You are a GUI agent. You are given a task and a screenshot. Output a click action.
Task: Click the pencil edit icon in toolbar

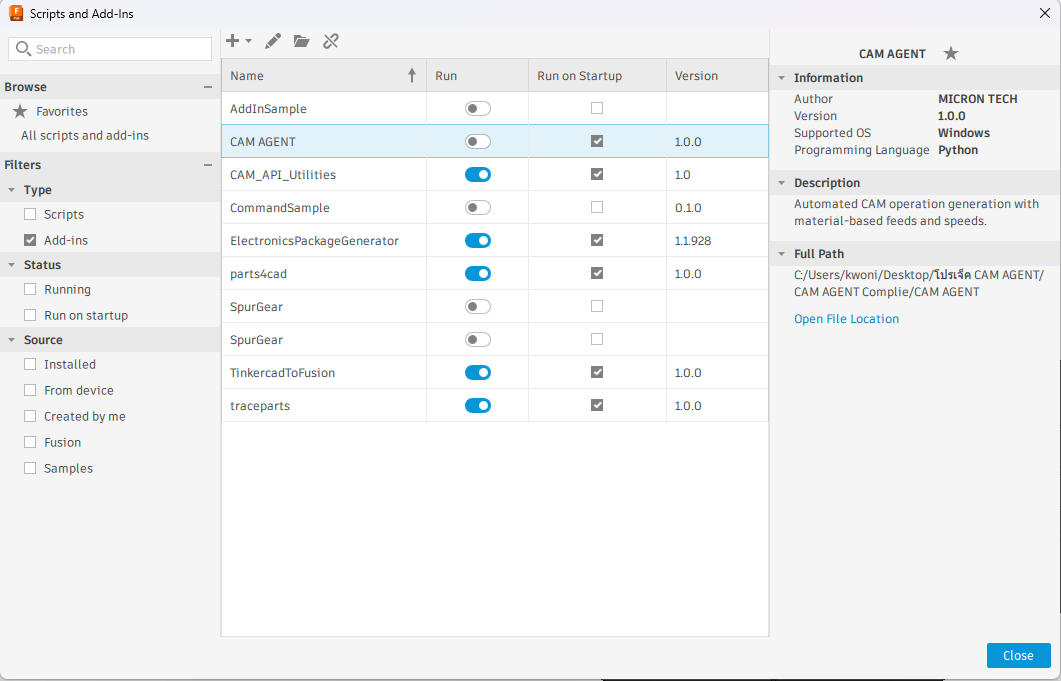pyautogui.click(x=273, y=41)
